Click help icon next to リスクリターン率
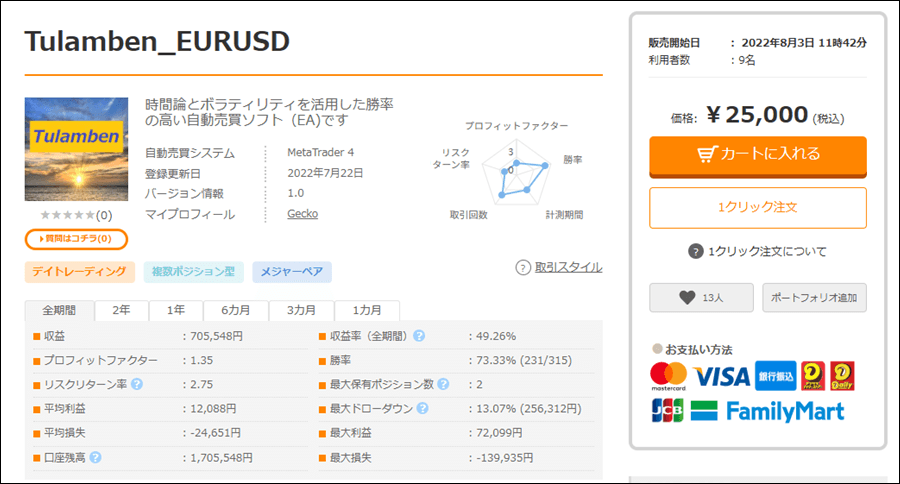 [x=137, y=384]
